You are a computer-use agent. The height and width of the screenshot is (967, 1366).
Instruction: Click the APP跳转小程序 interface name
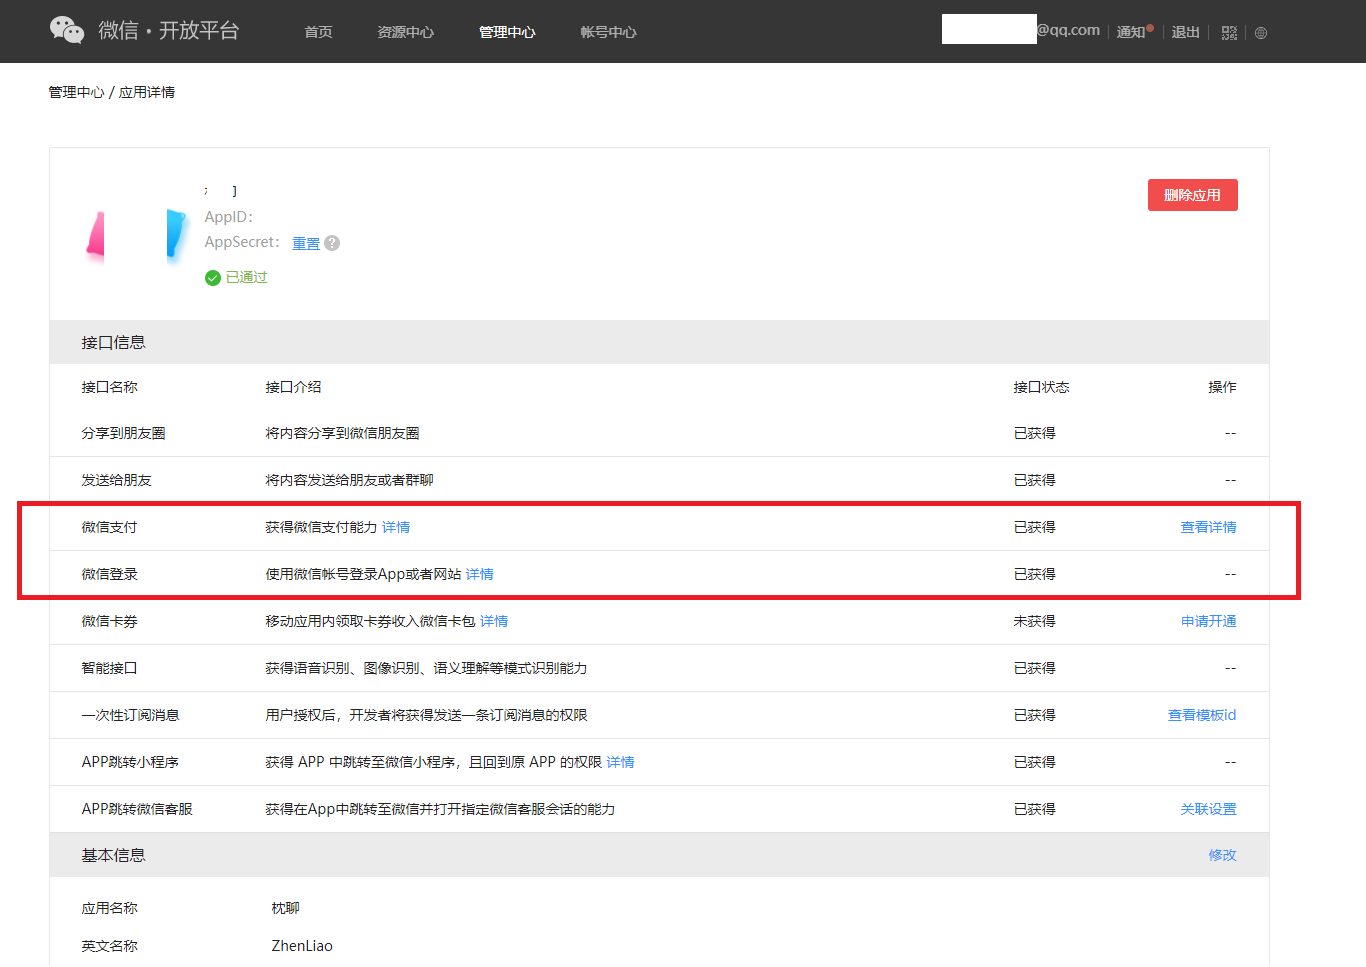(x=130, y=762)
